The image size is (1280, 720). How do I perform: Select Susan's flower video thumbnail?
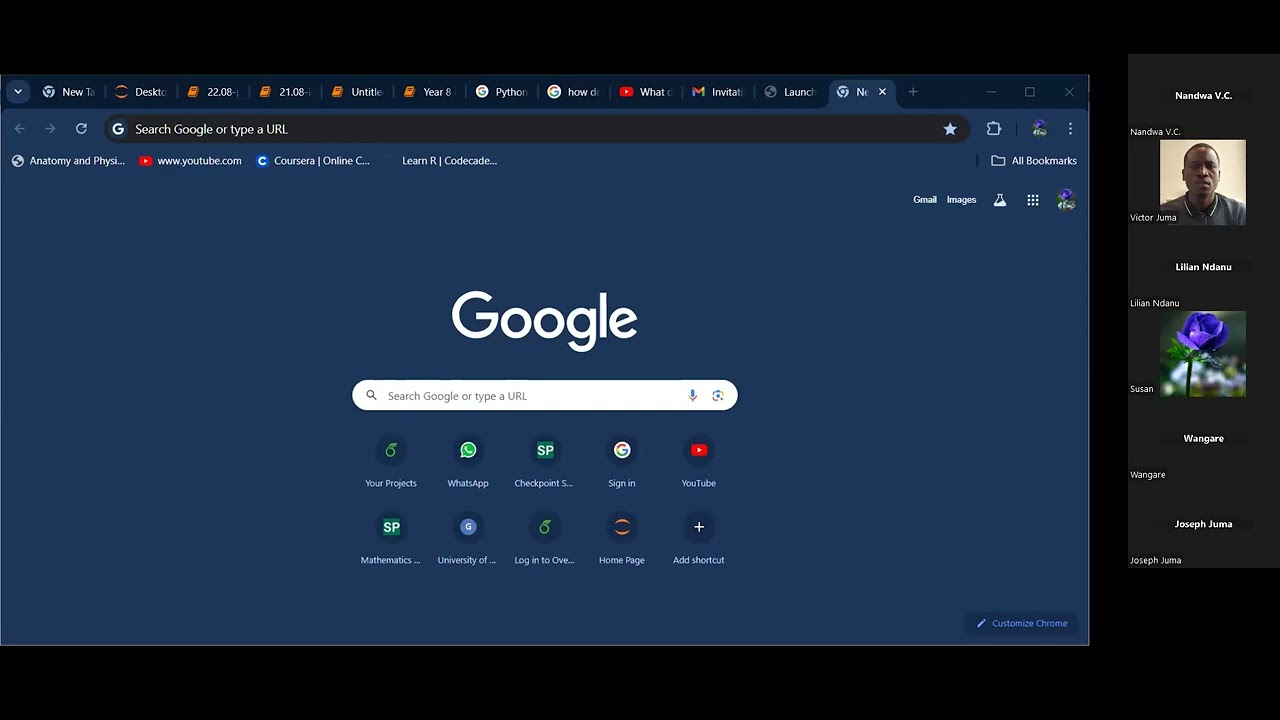pos(1203,354)
